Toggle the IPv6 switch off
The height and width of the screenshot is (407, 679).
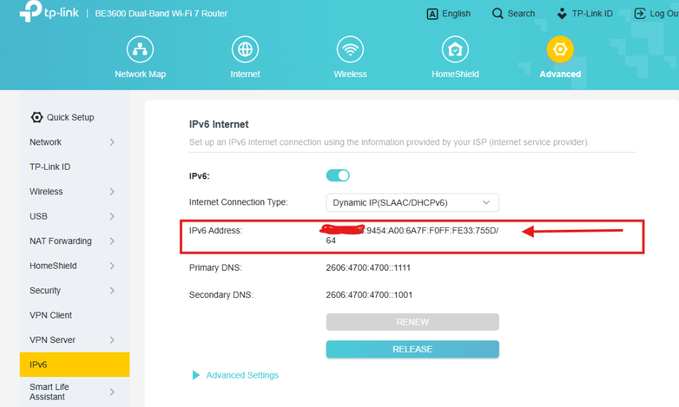point(338,175)
